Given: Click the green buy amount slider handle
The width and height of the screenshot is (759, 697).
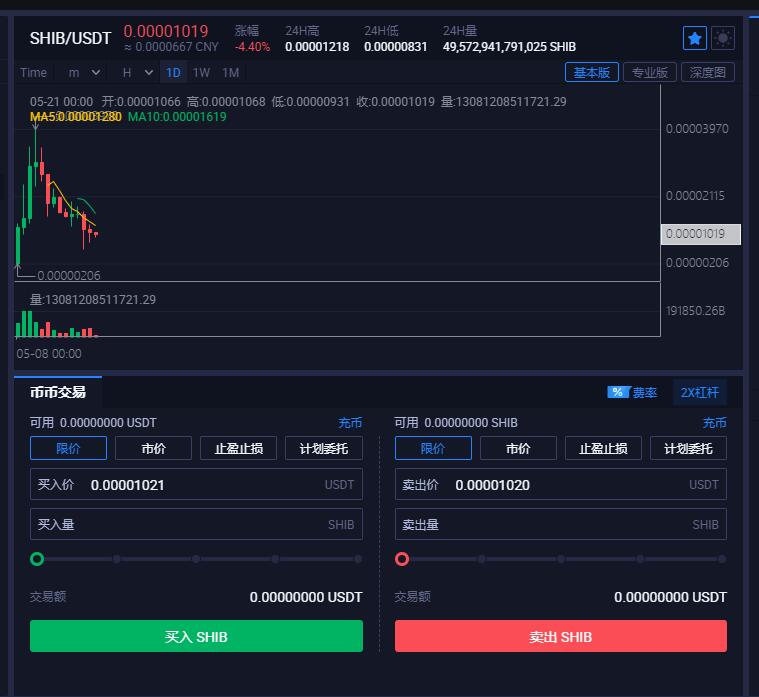Looking at the screenshot, I should coord(37,559).
